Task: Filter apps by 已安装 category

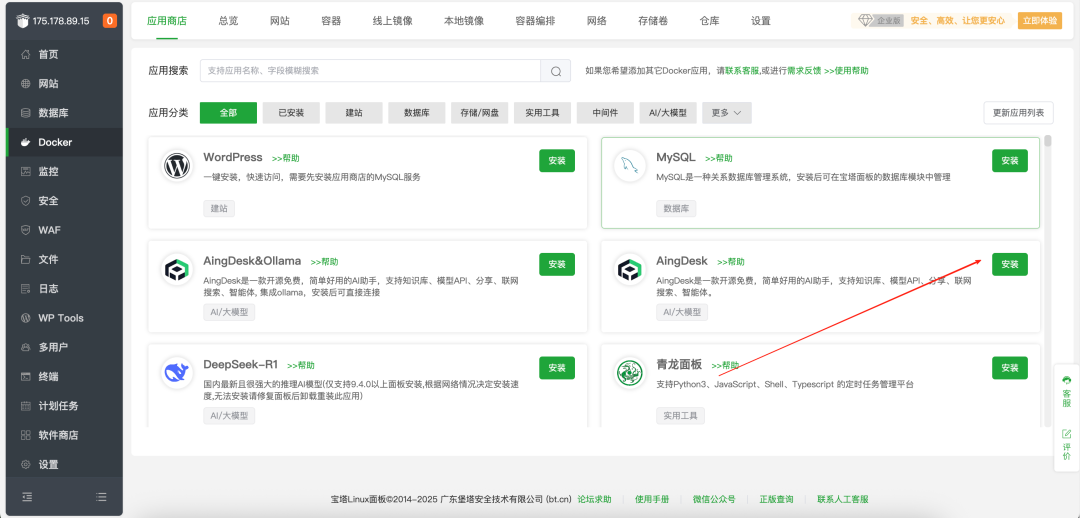Action: click(x=291, y=113)
